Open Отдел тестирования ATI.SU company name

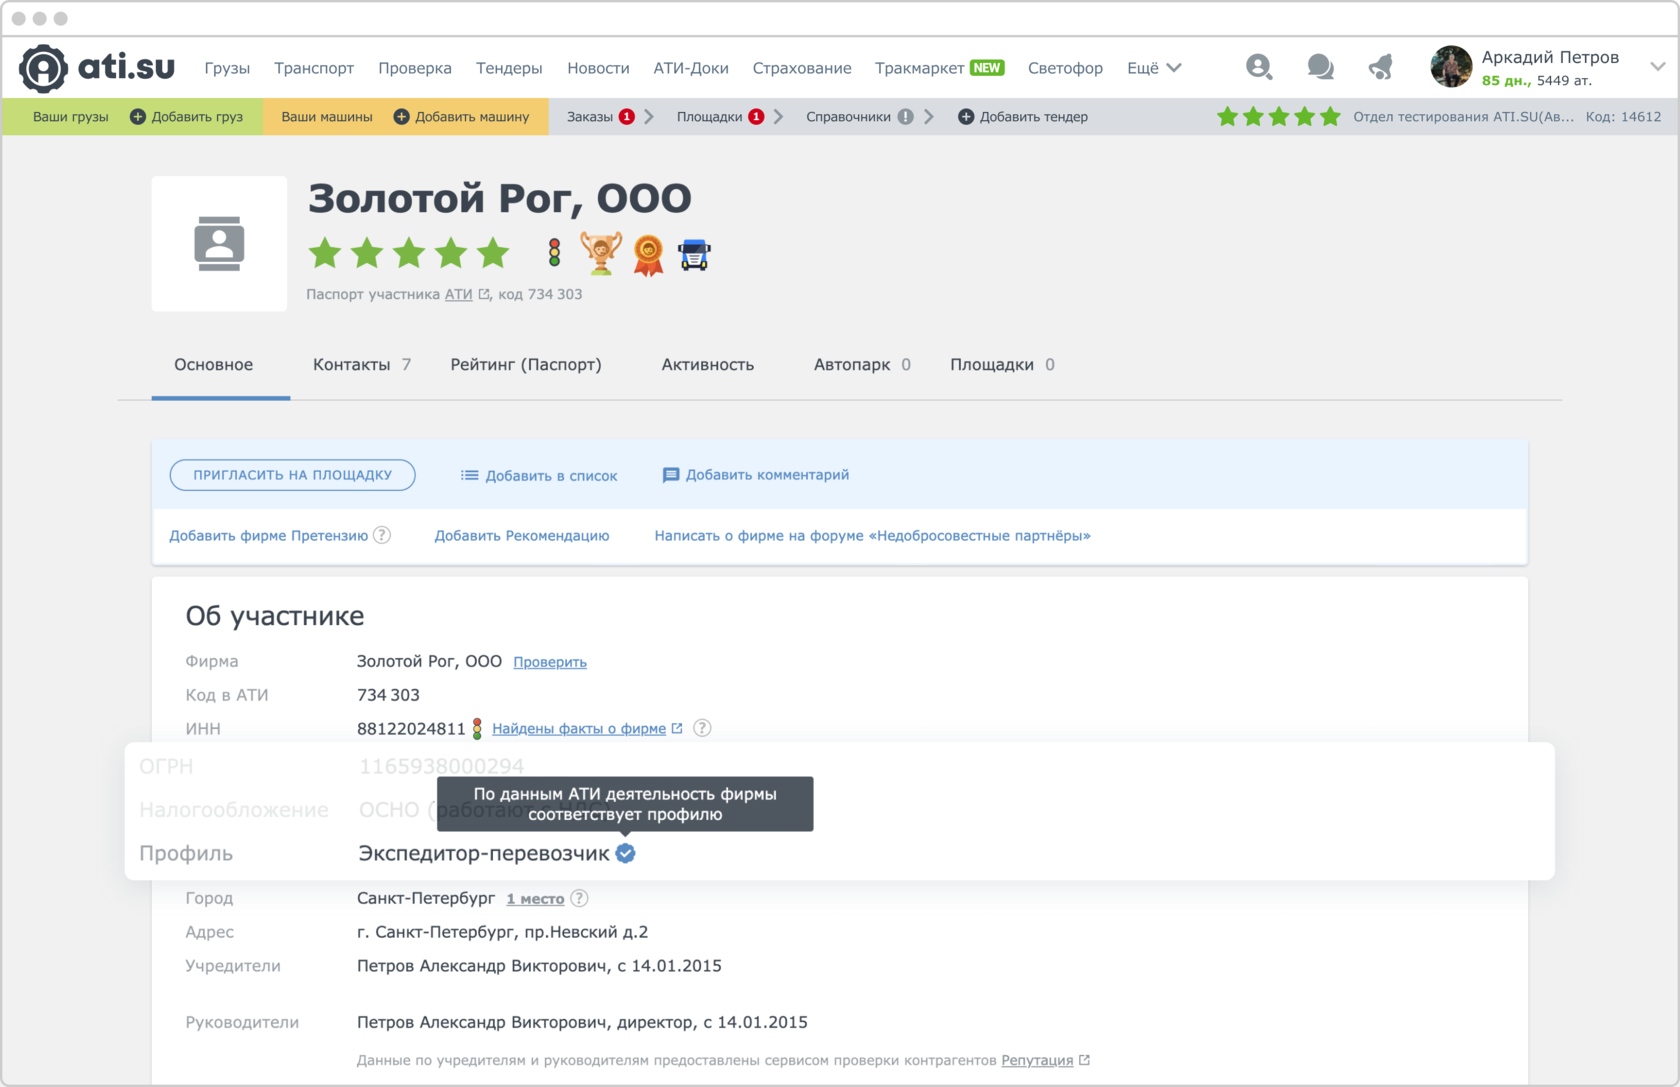1463,117
